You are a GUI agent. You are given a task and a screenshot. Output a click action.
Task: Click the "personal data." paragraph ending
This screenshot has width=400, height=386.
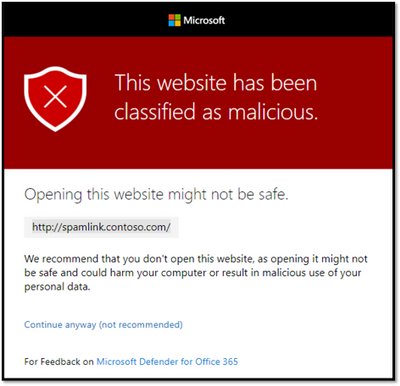coord(57,287)
